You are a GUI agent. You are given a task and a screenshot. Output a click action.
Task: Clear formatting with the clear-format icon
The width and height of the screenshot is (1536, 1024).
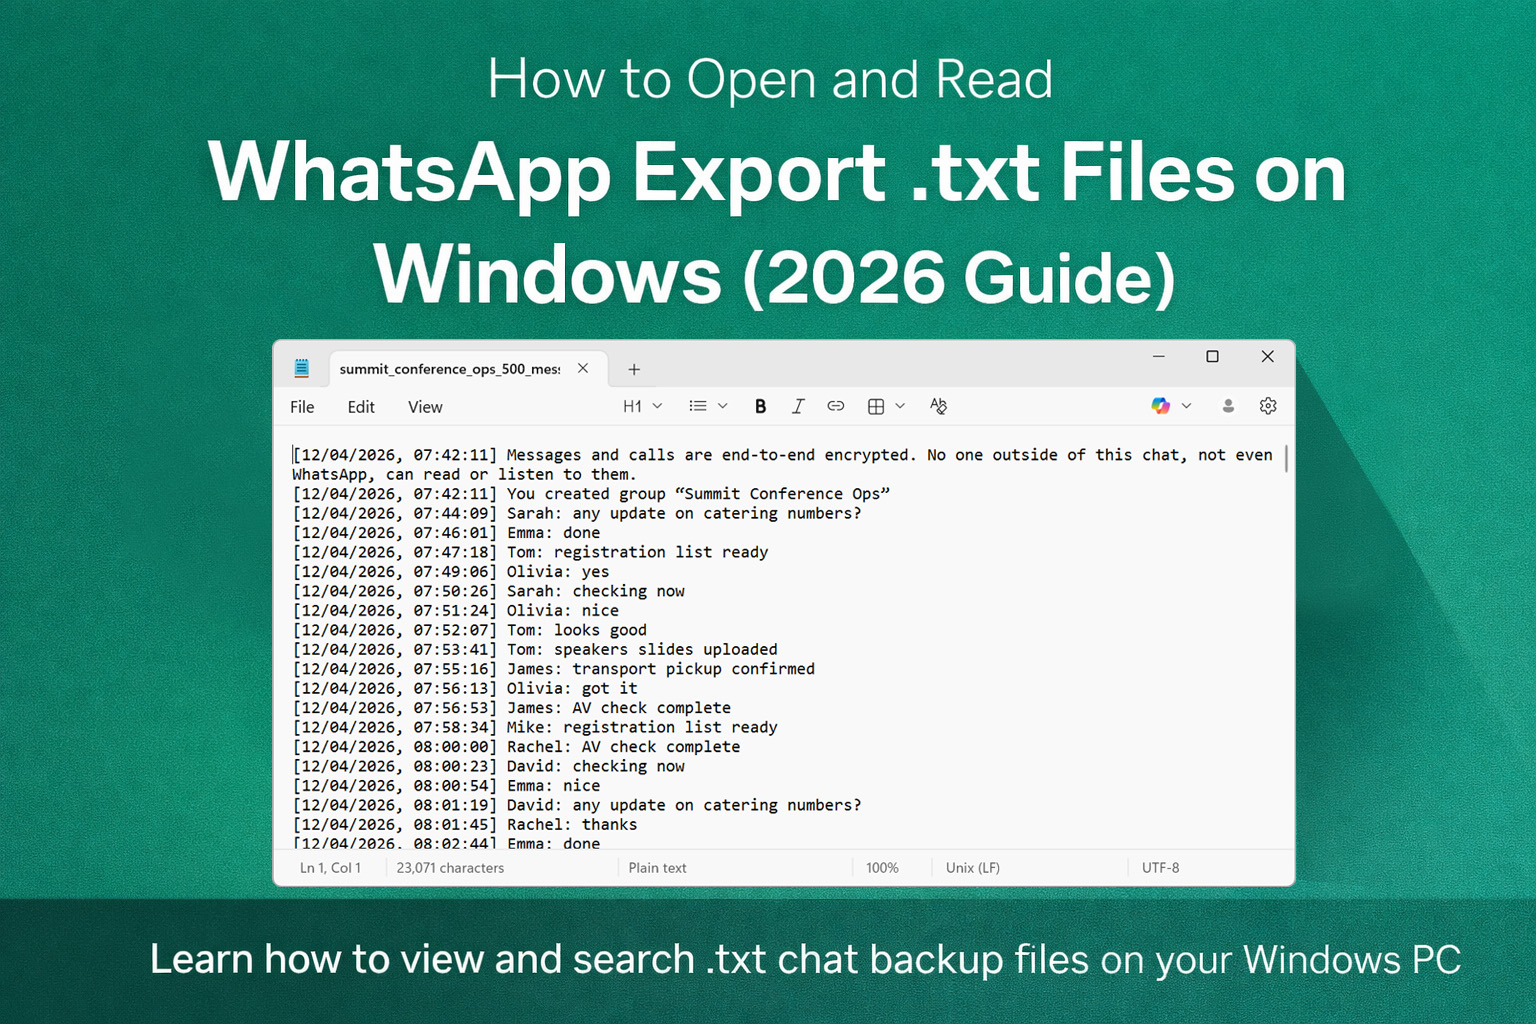point(937,406)
